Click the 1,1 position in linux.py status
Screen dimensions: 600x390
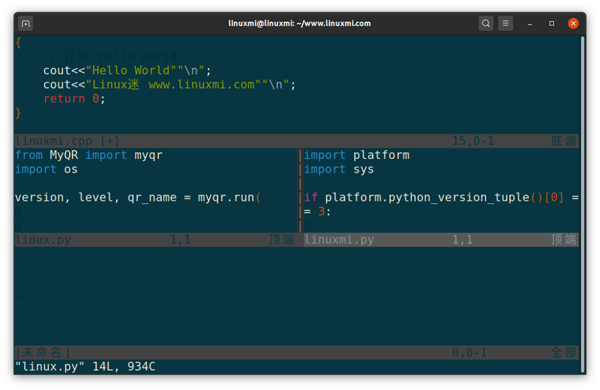tap(180, 240)
